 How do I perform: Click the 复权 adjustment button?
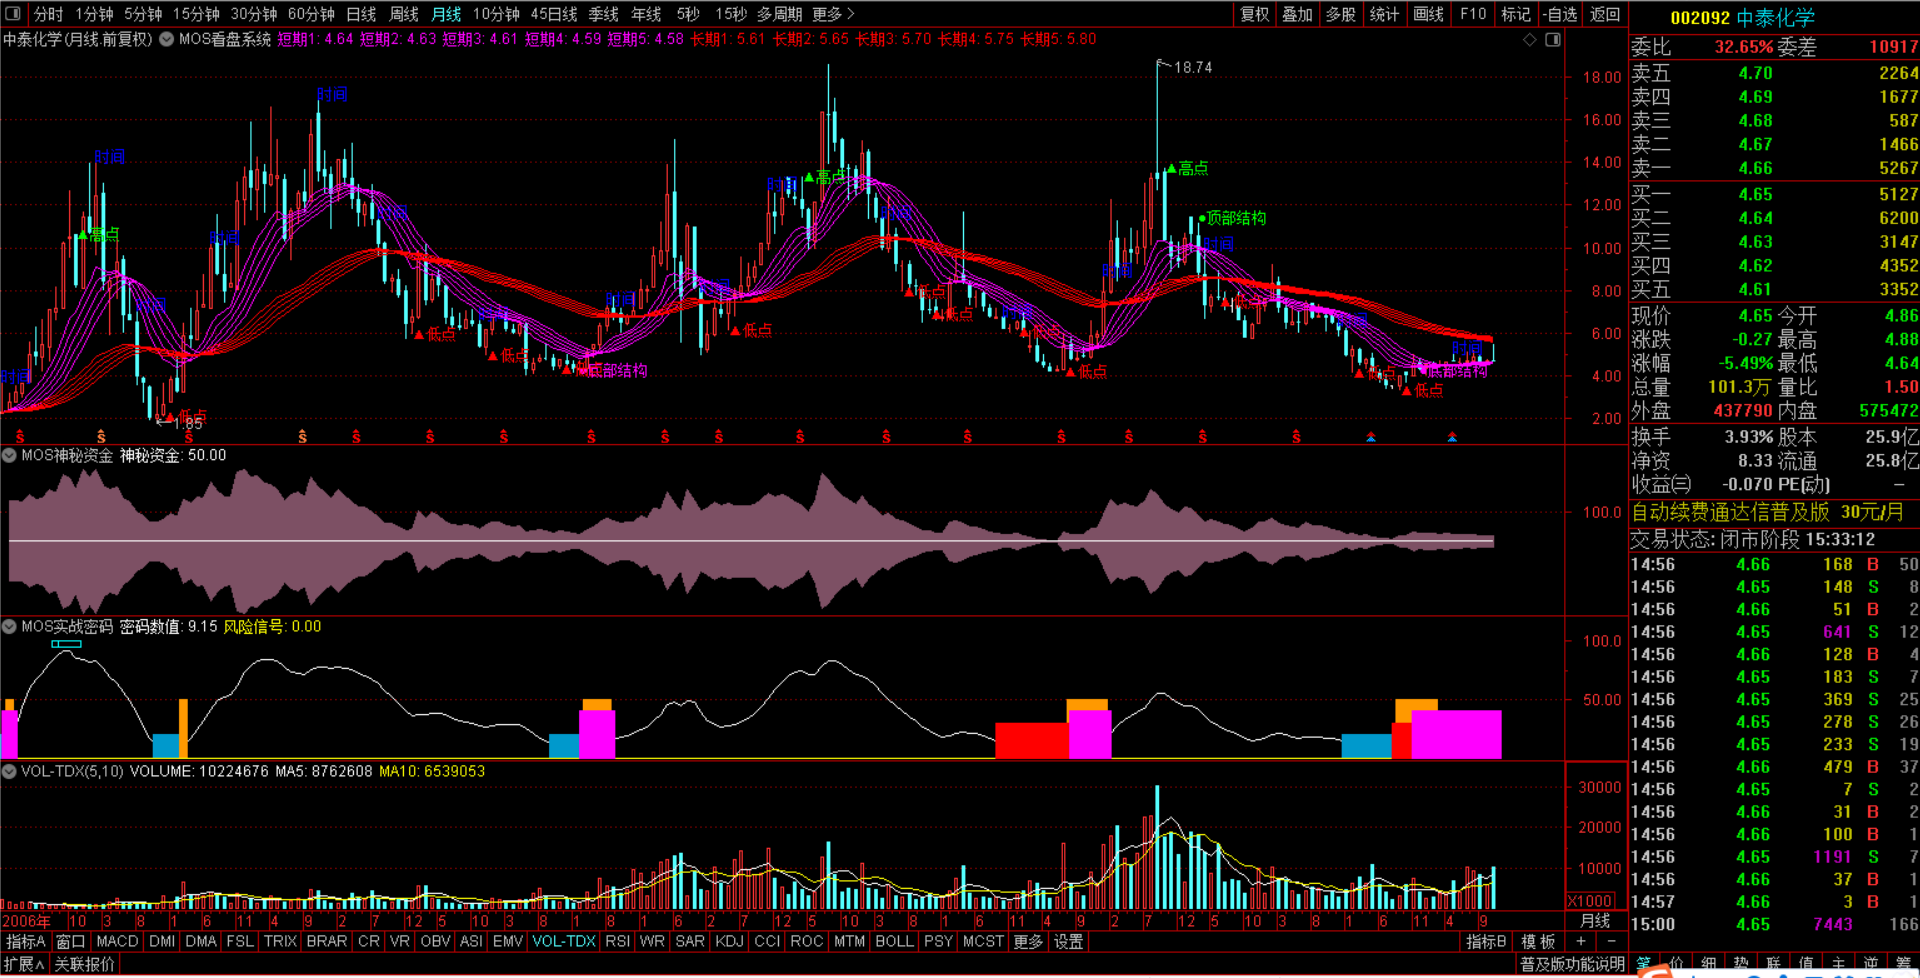[x=1254, y=14]
